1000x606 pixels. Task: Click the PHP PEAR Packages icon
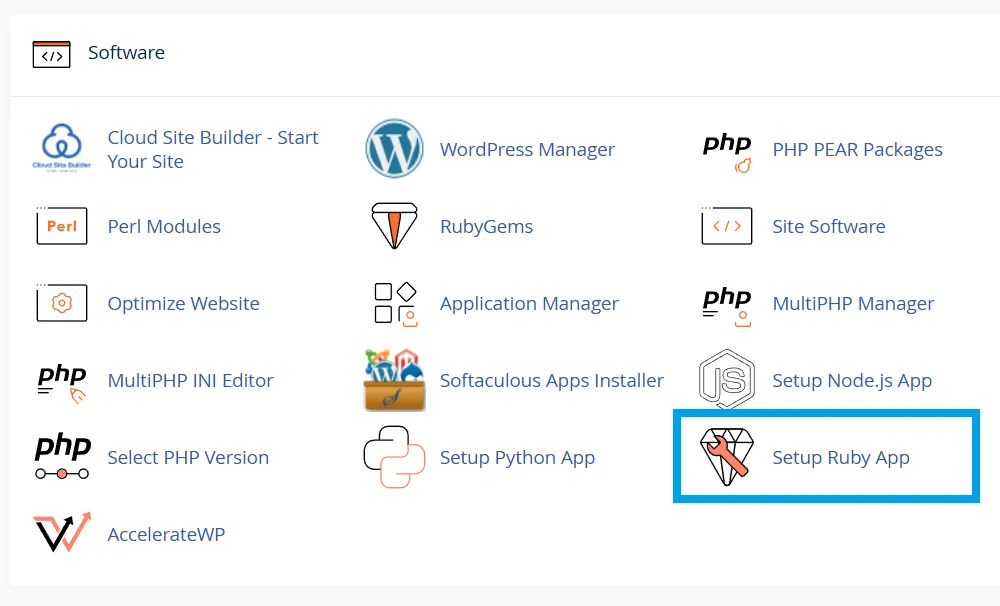tap(726, 148)
